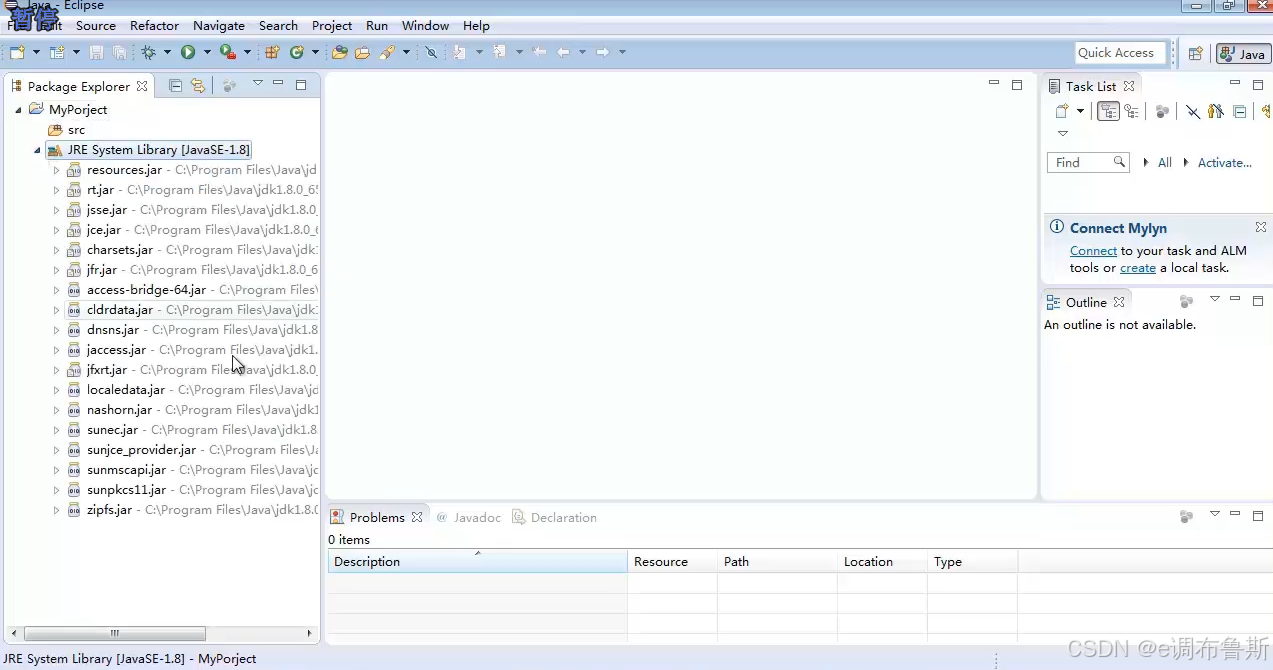Click Collapse All in Task List

click(x=1240, y=112)
